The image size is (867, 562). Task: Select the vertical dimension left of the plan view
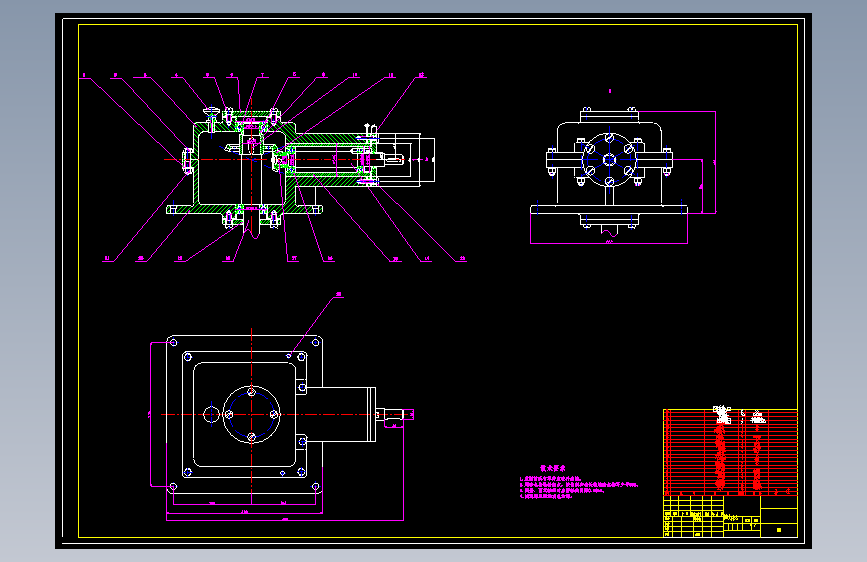(150, 414)
